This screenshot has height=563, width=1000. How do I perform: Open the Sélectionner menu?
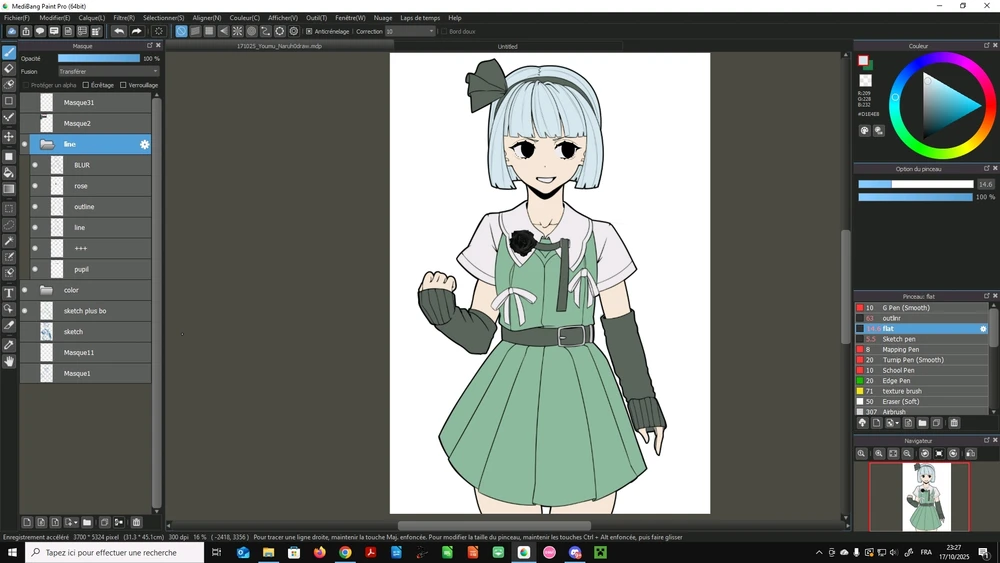pyautogui.click(x=163, y=18)
